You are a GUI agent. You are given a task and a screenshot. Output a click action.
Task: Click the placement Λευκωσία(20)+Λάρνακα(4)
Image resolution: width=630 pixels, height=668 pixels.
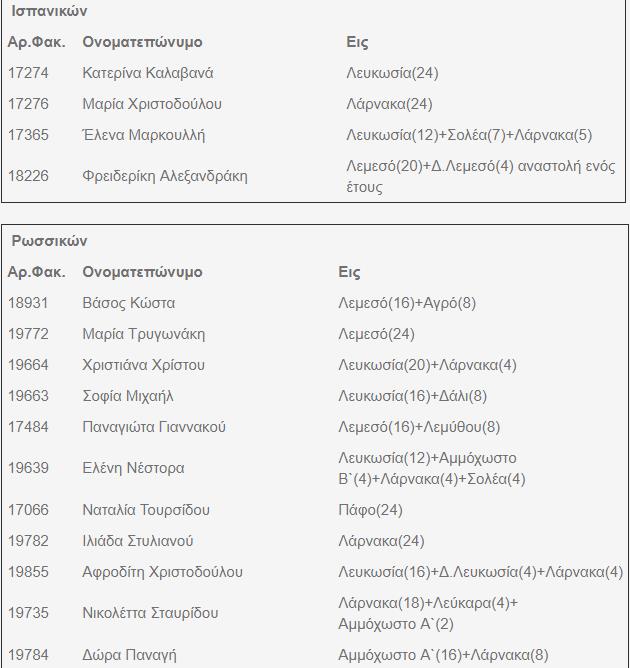point(427,365)
